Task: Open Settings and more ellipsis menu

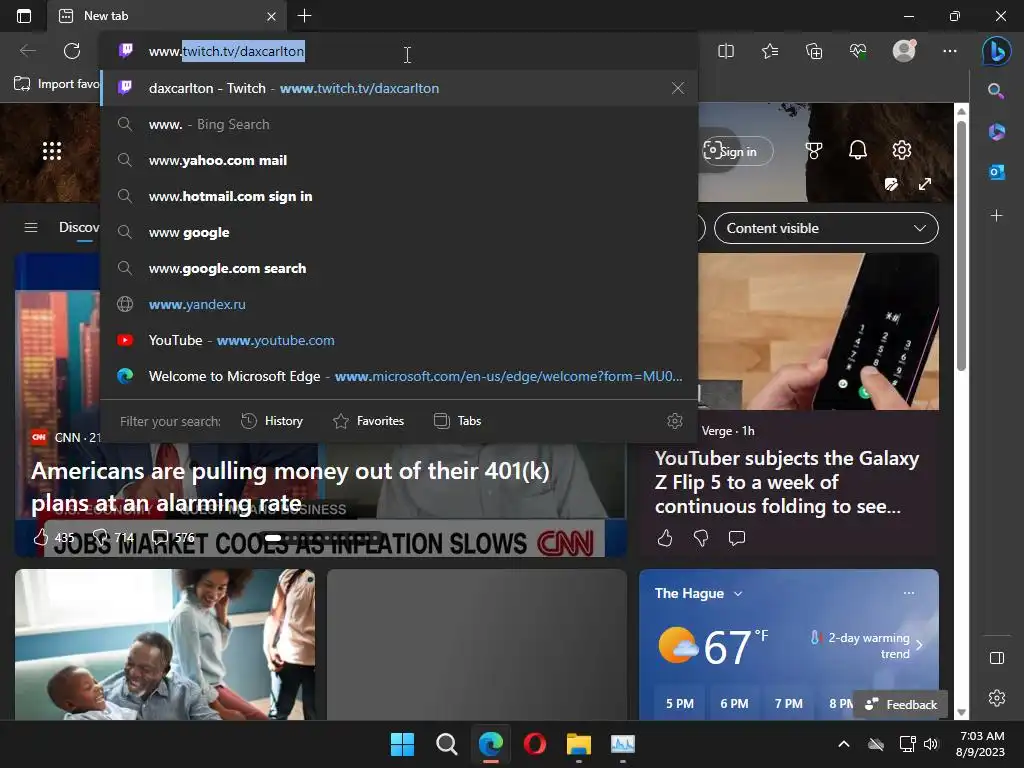Action: 950,51
